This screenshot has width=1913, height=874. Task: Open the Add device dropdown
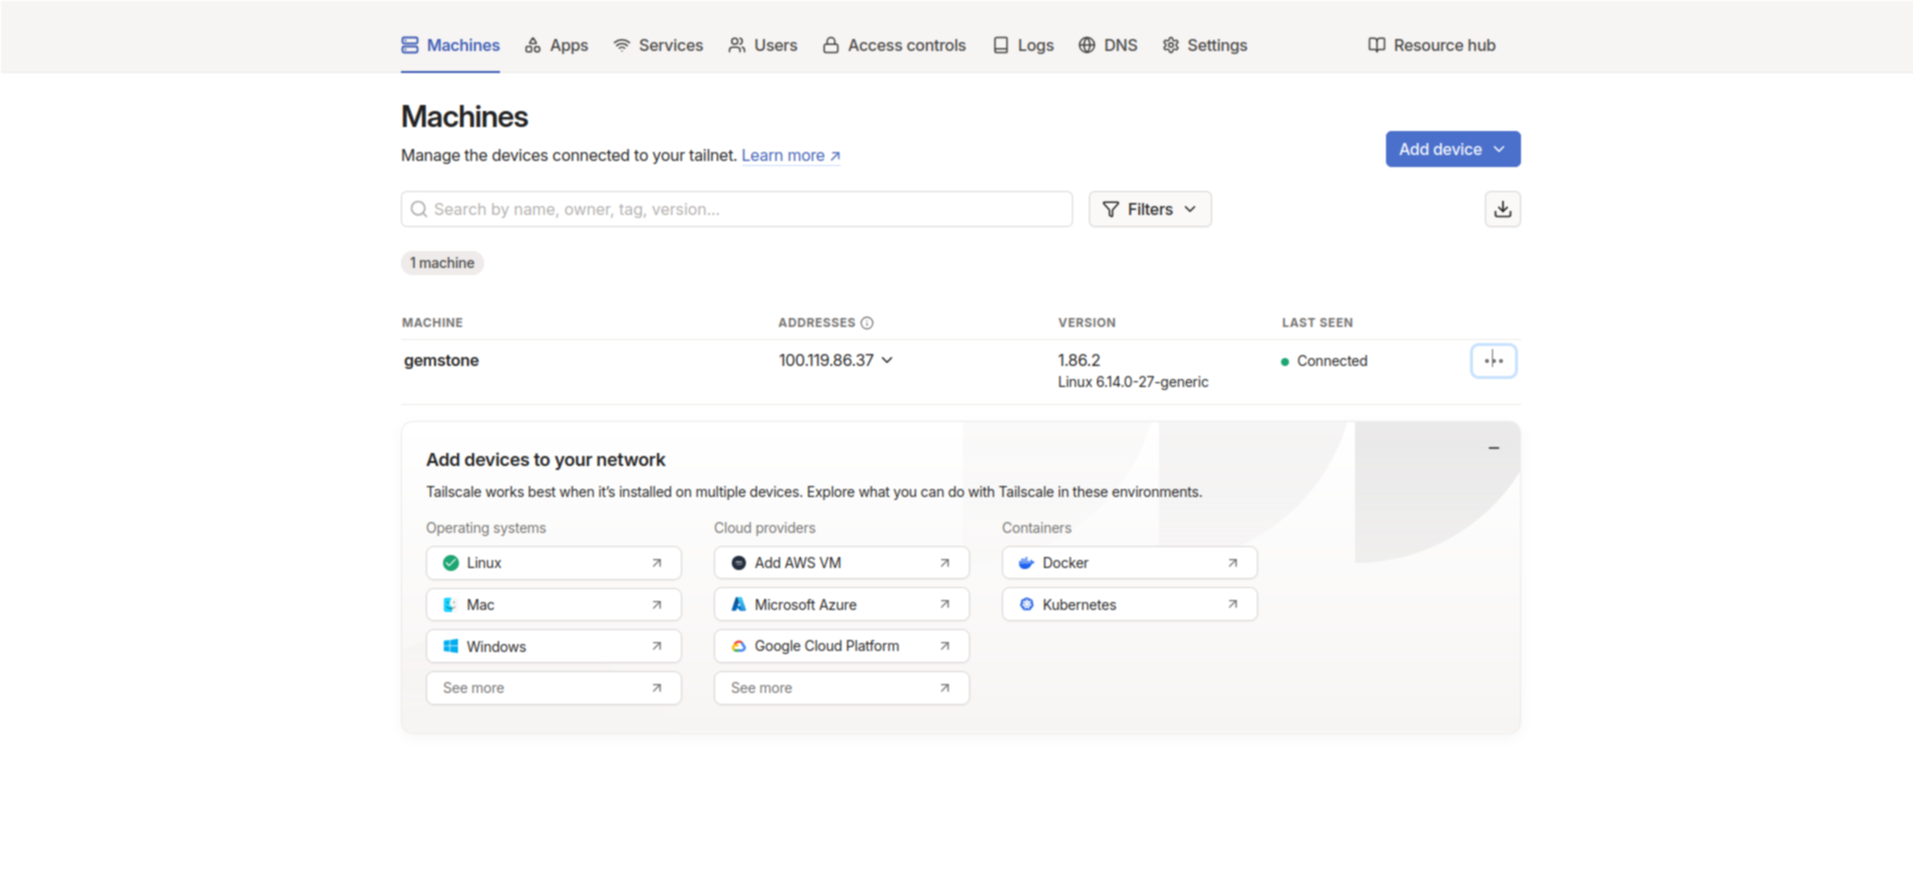1453,149
